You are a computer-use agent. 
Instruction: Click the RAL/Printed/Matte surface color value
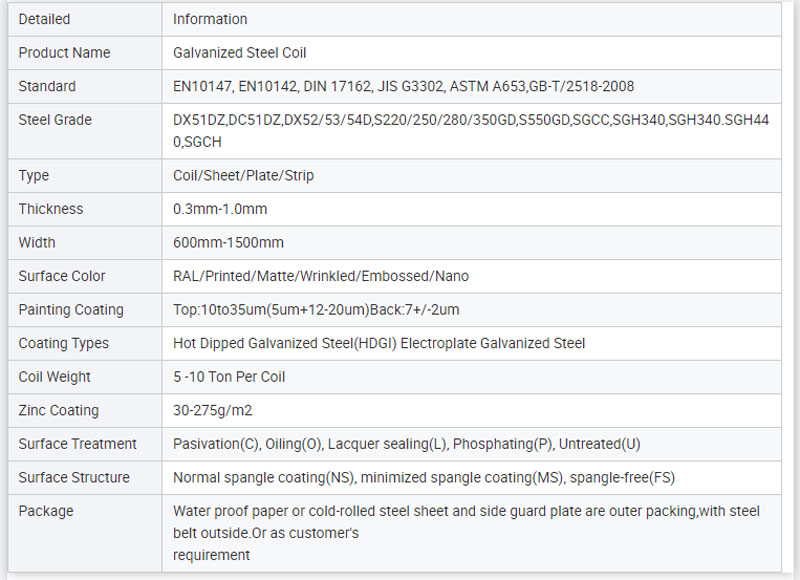[320, 276]
